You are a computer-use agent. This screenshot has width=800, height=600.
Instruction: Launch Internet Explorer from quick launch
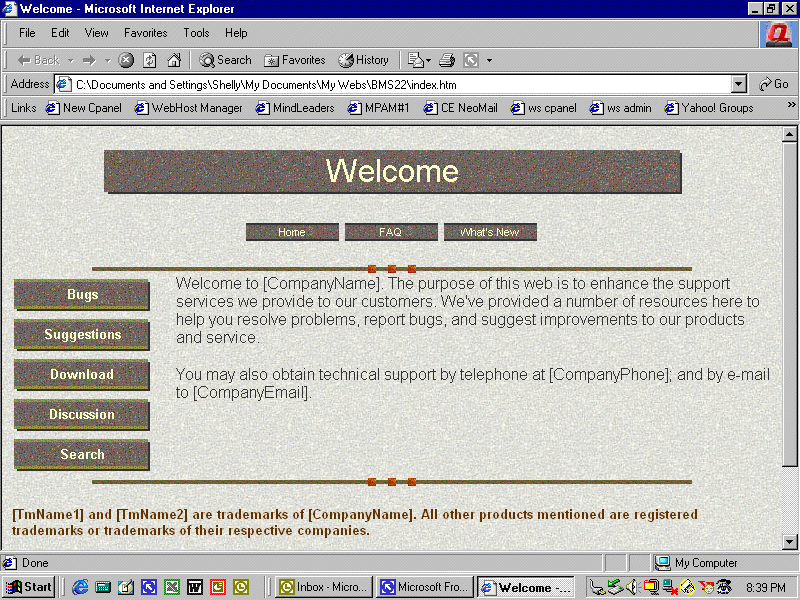80,587
